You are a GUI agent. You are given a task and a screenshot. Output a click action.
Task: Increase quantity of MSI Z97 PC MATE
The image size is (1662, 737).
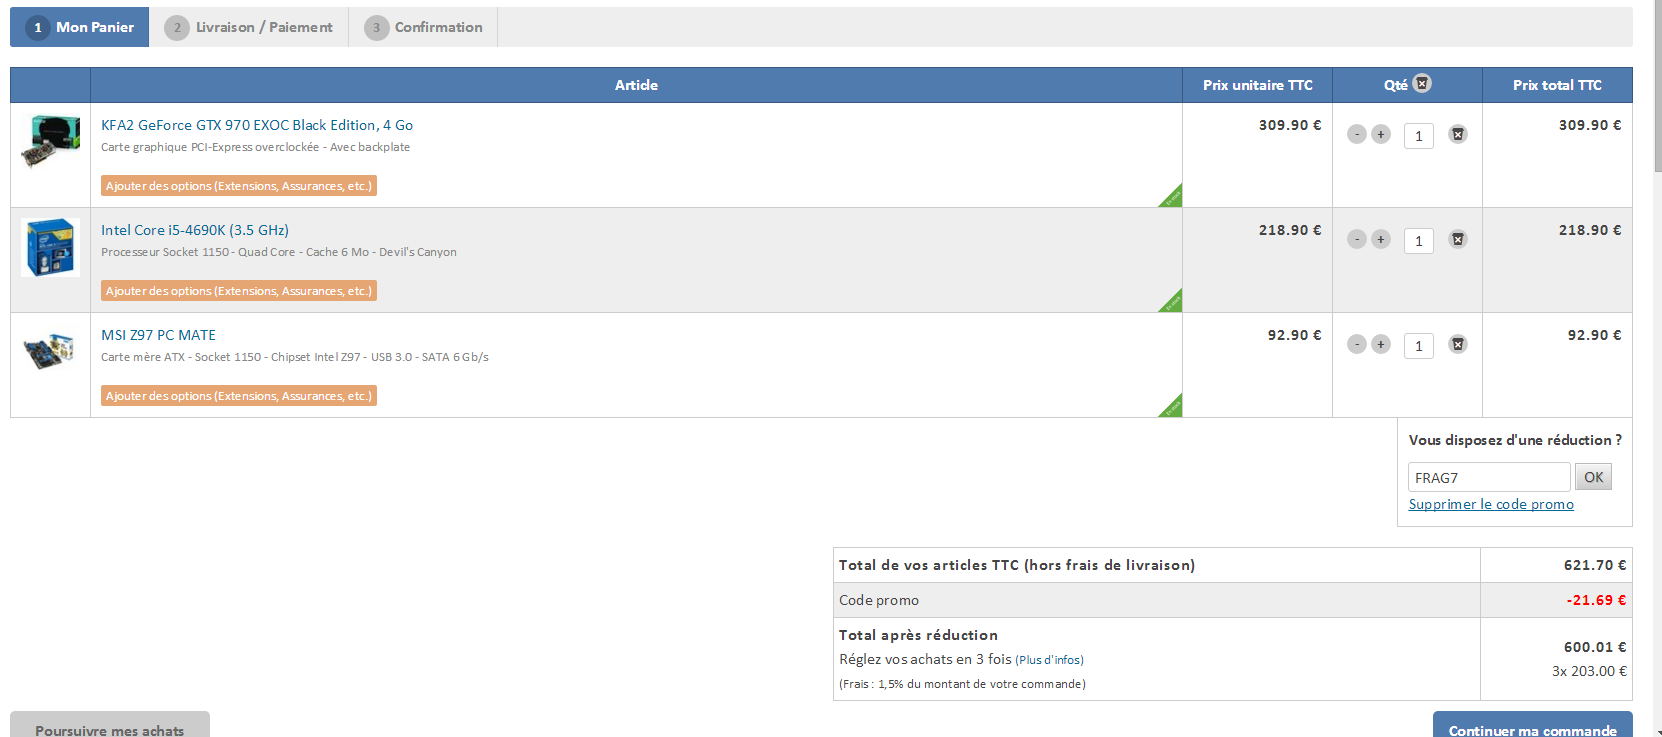1381,344
